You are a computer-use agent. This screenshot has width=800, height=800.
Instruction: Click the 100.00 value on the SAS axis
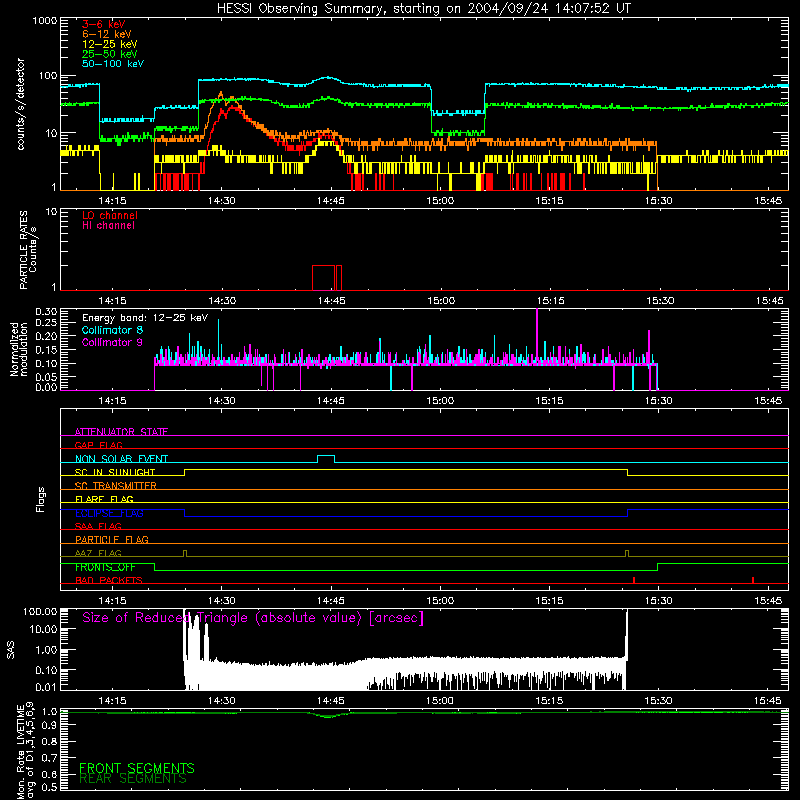click(40, 611)
